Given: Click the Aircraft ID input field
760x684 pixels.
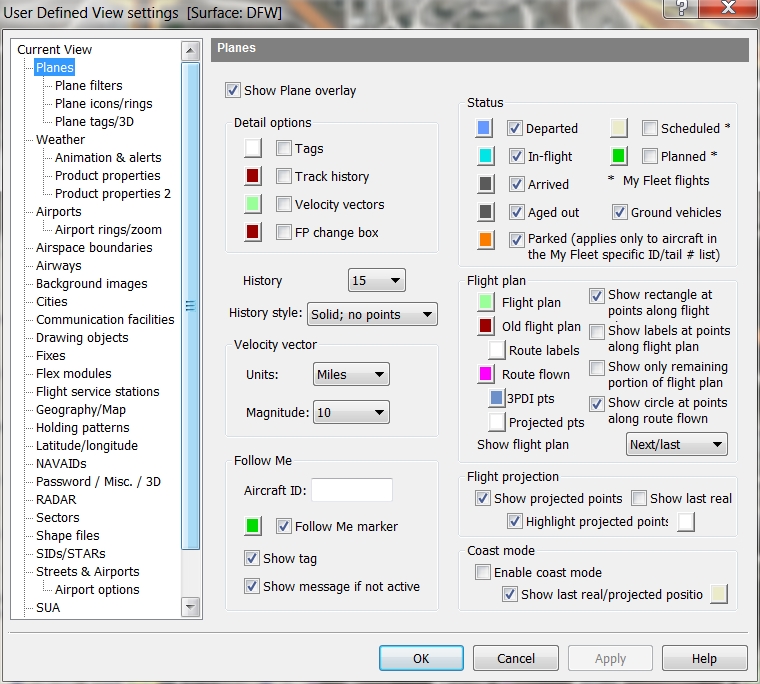Looking at the screenshot, I should point(352,490).
